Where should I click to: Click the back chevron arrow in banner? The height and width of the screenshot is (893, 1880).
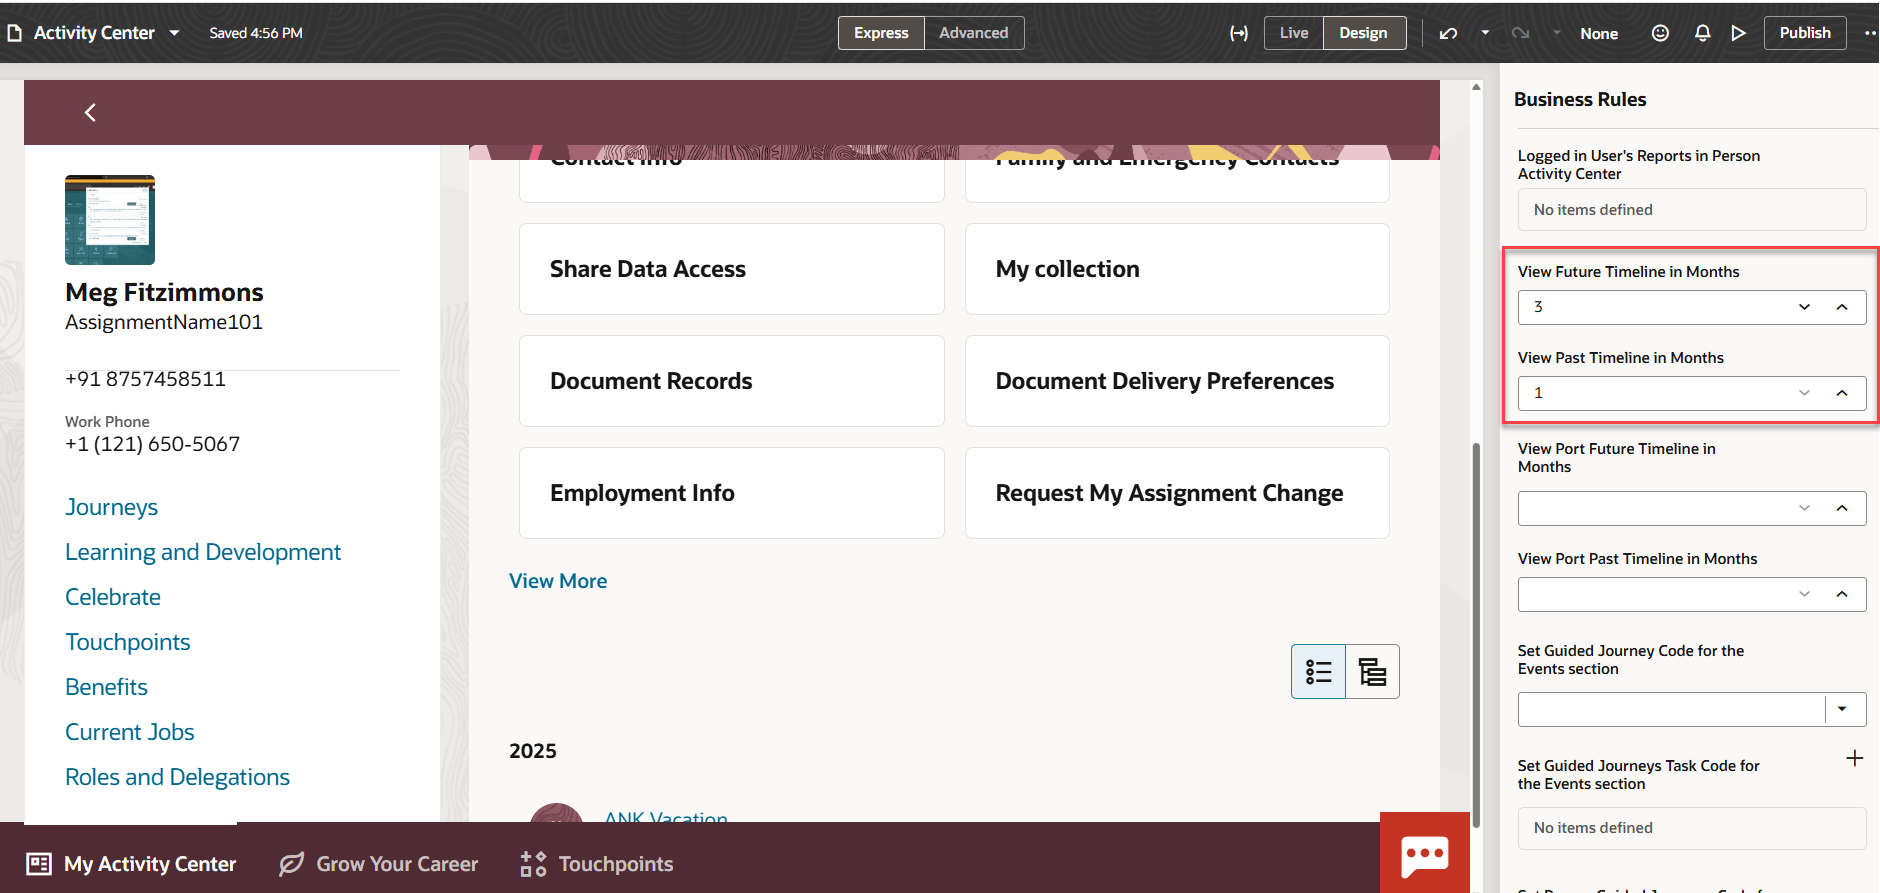coord(90,113)
